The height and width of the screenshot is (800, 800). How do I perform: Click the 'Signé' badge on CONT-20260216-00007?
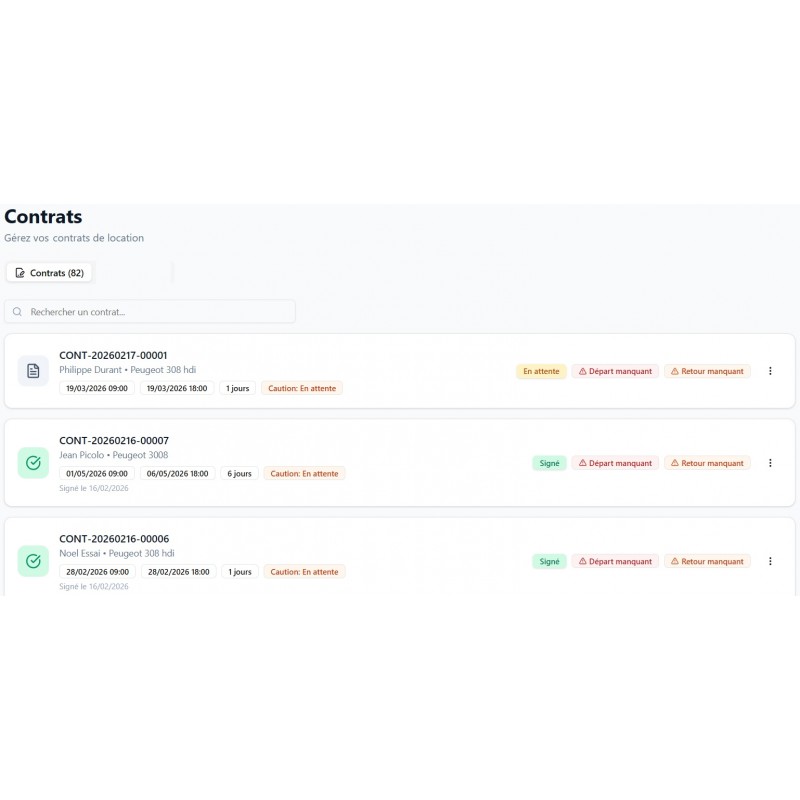point(549,463)
